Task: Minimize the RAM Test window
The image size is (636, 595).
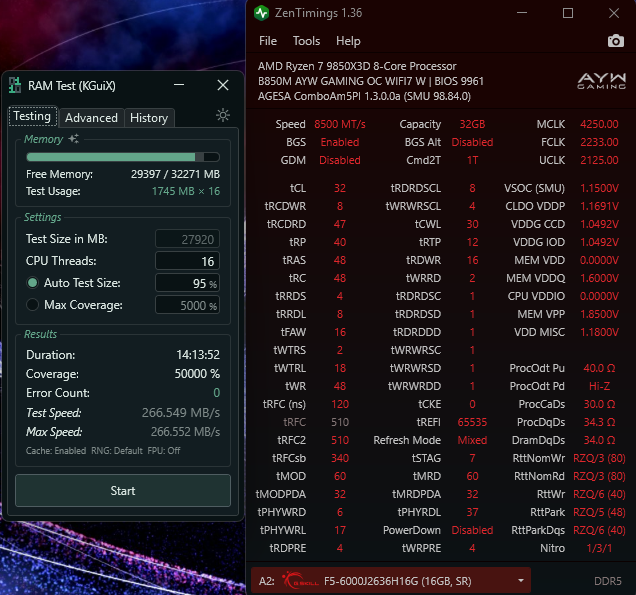Action: (x=179, y=85)
